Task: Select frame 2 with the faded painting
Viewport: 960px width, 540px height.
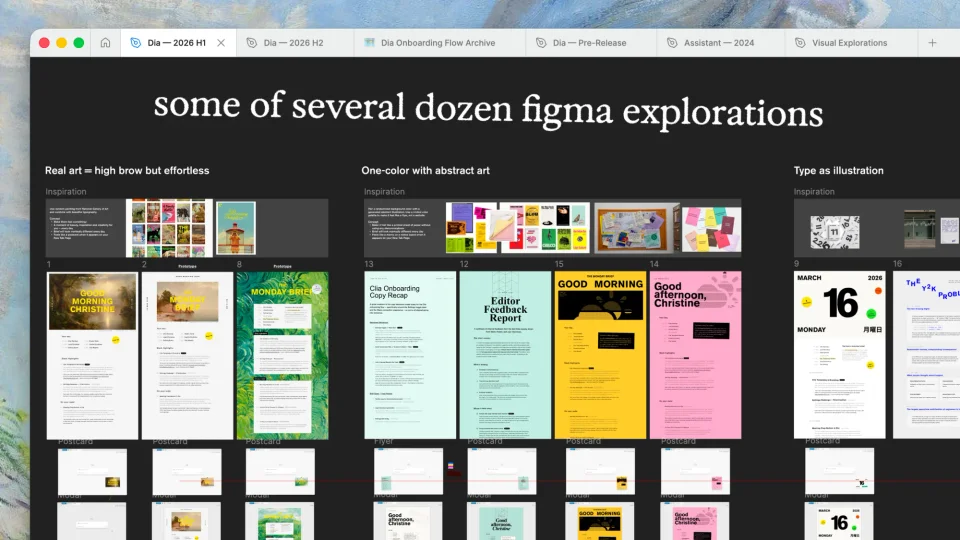Action: pos(187,355)
